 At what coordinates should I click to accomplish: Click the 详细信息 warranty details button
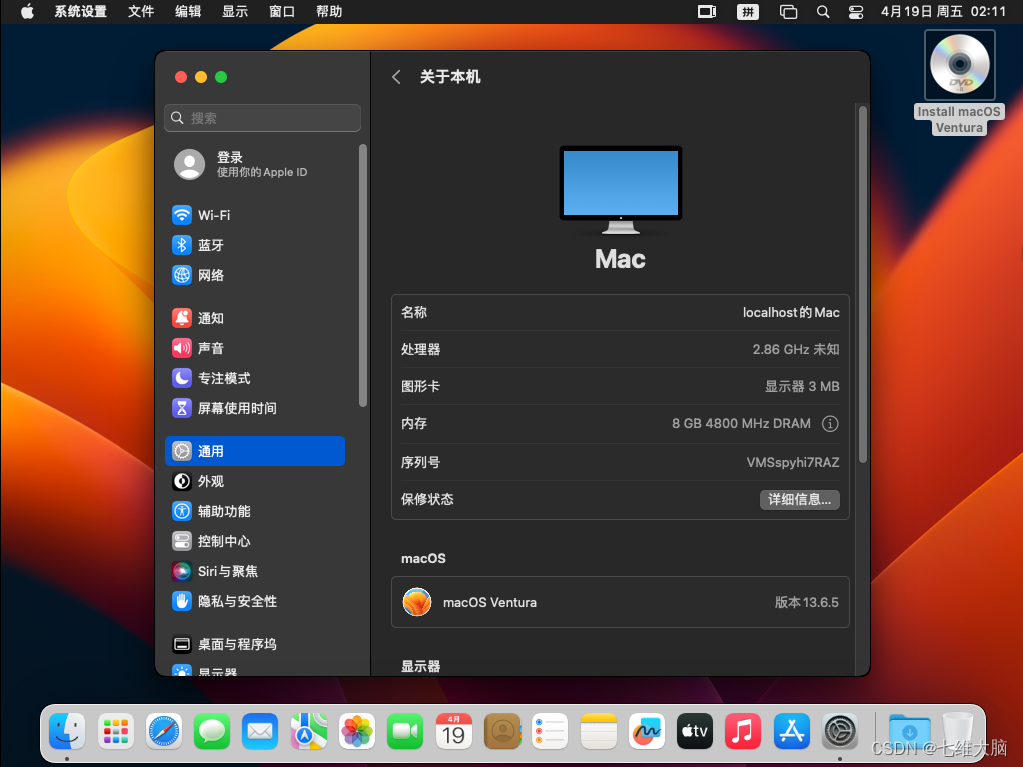799,499
